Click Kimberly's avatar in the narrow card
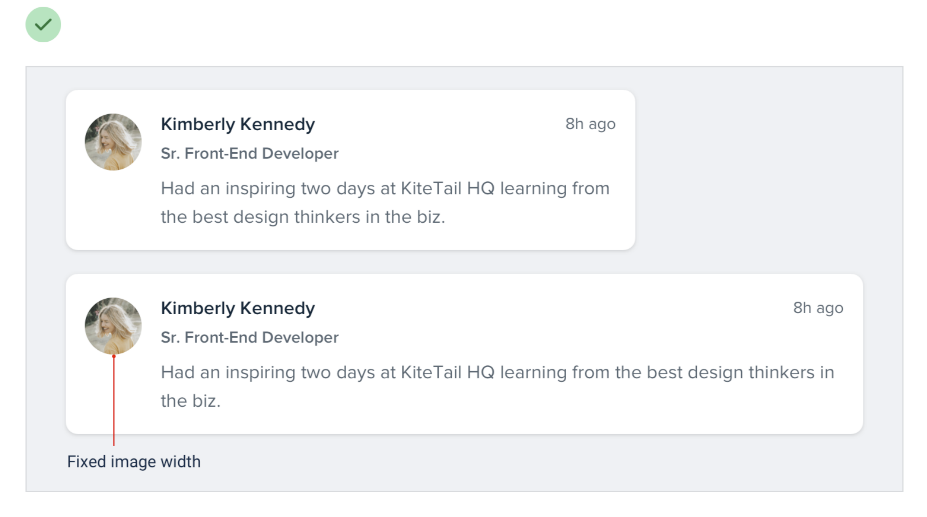927x517 pixels. [x=113, y=142]
